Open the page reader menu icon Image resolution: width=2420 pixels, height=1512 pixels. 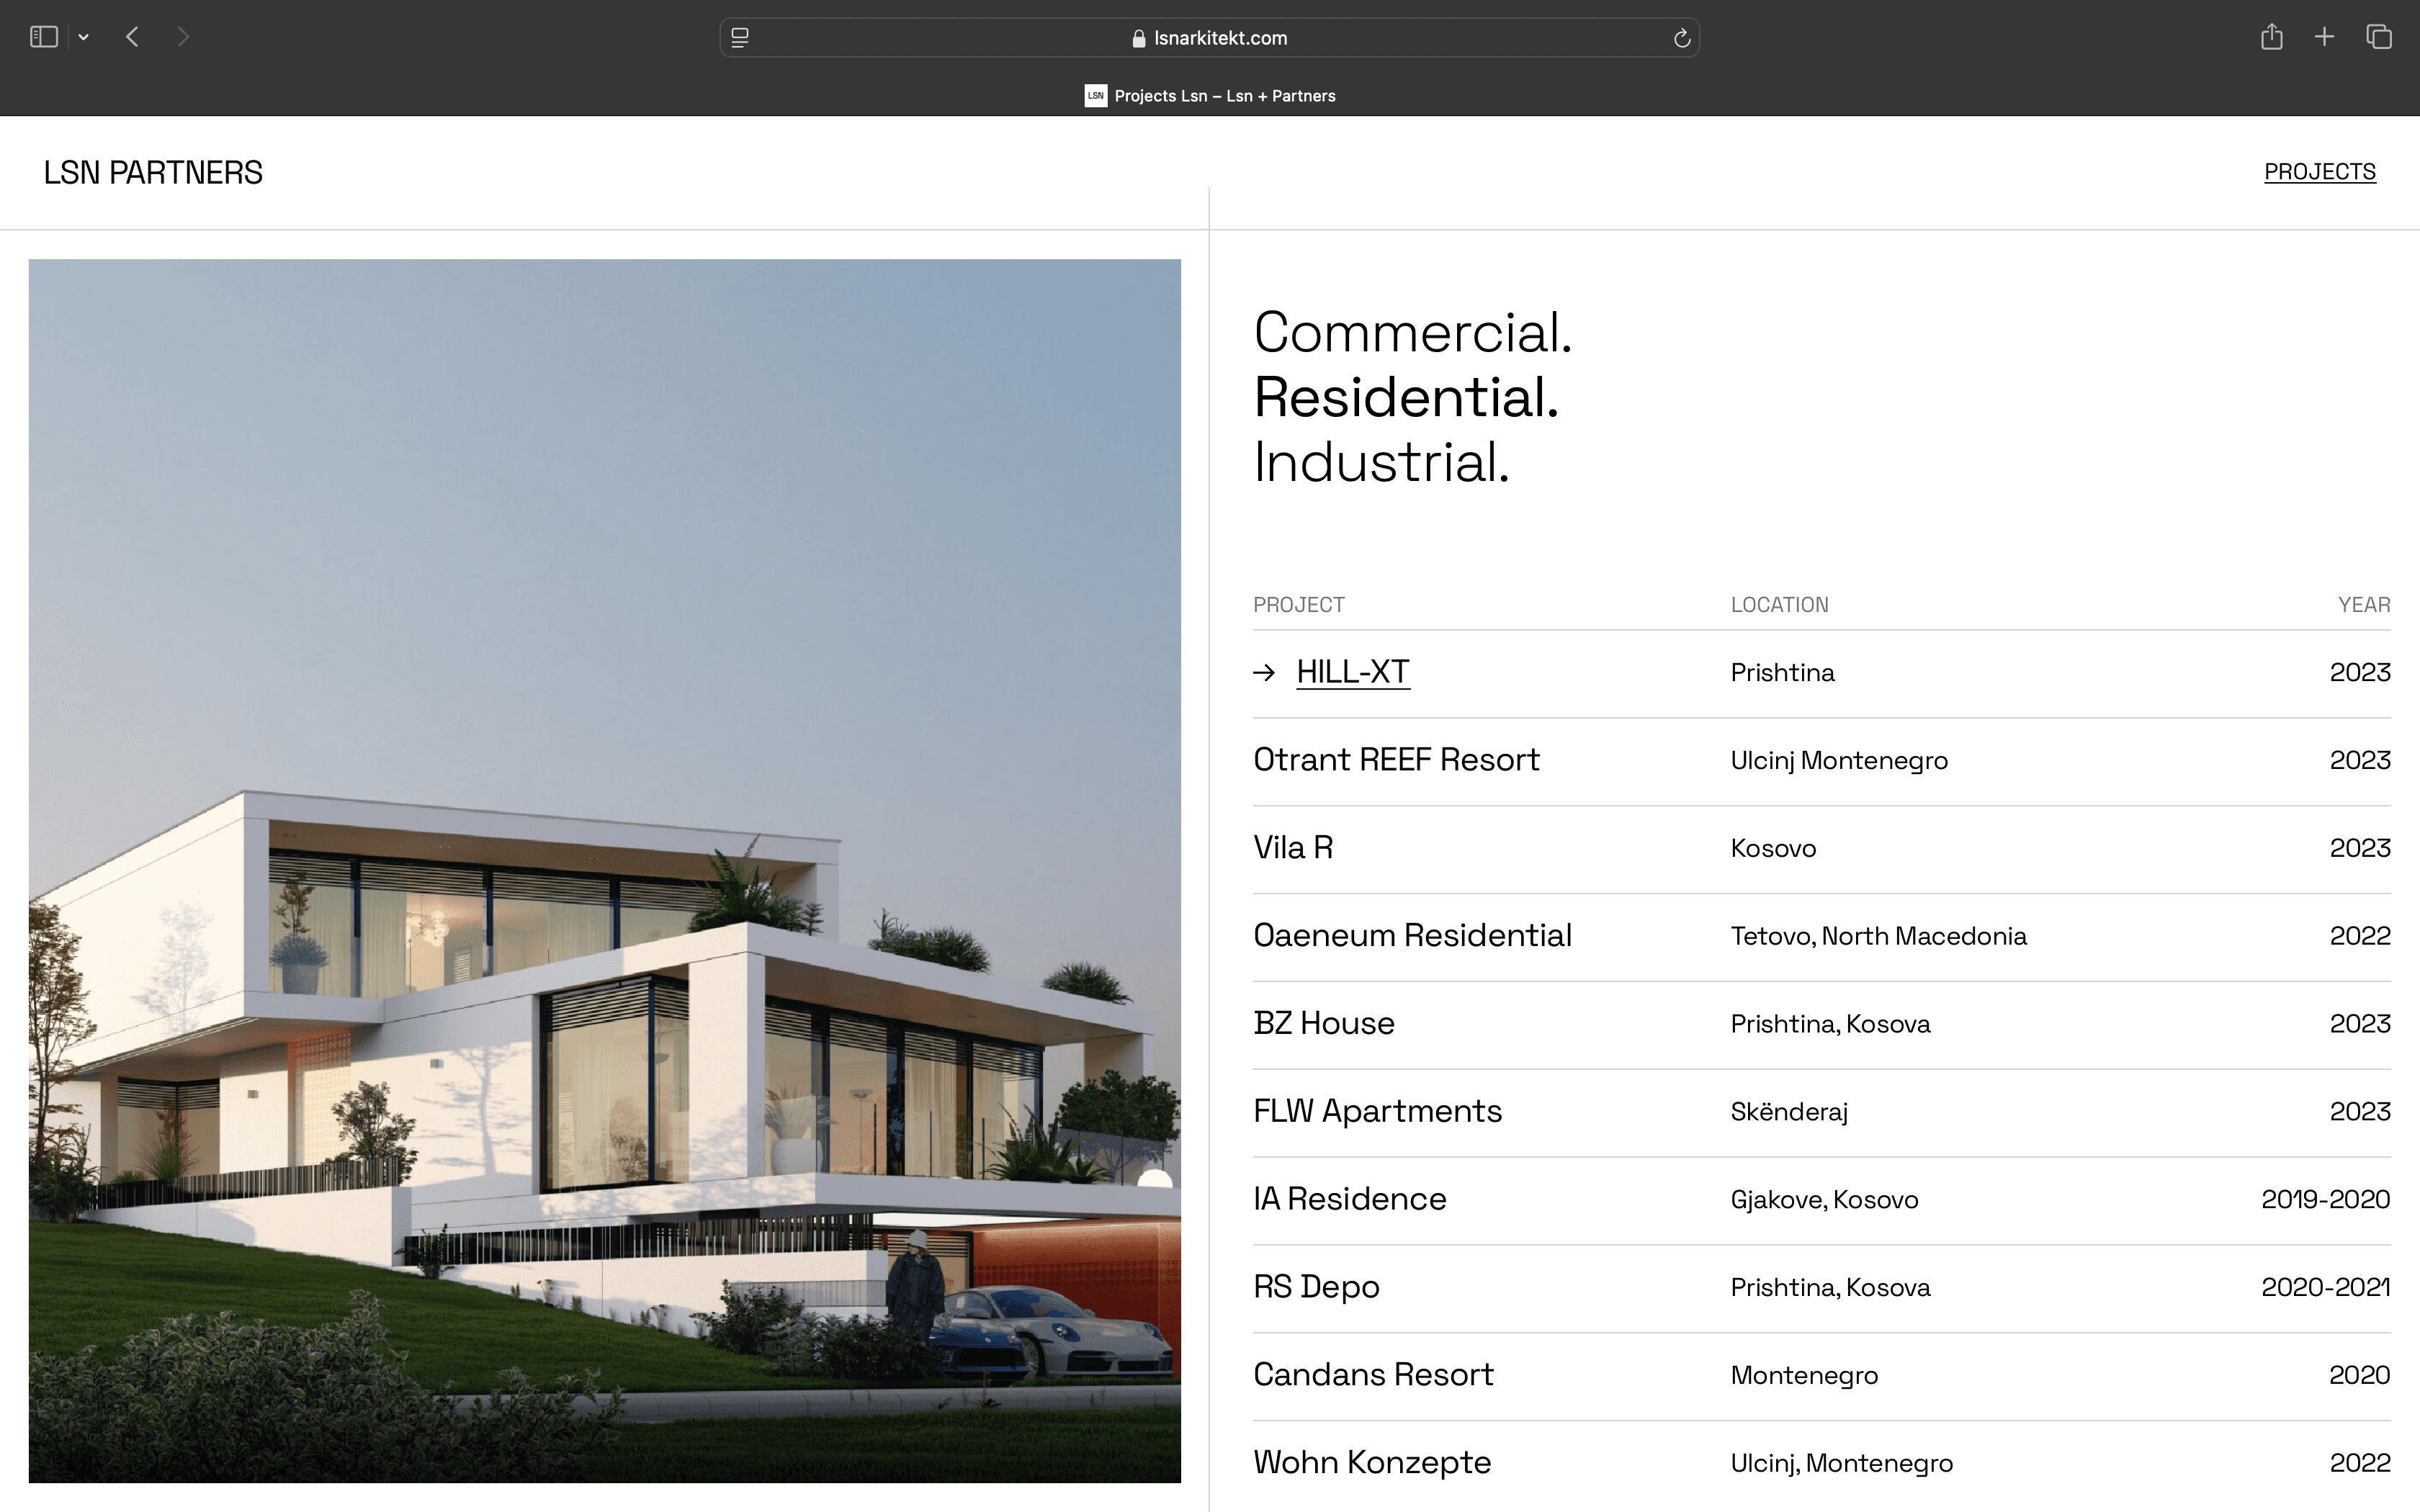click(x=740, y=38)
